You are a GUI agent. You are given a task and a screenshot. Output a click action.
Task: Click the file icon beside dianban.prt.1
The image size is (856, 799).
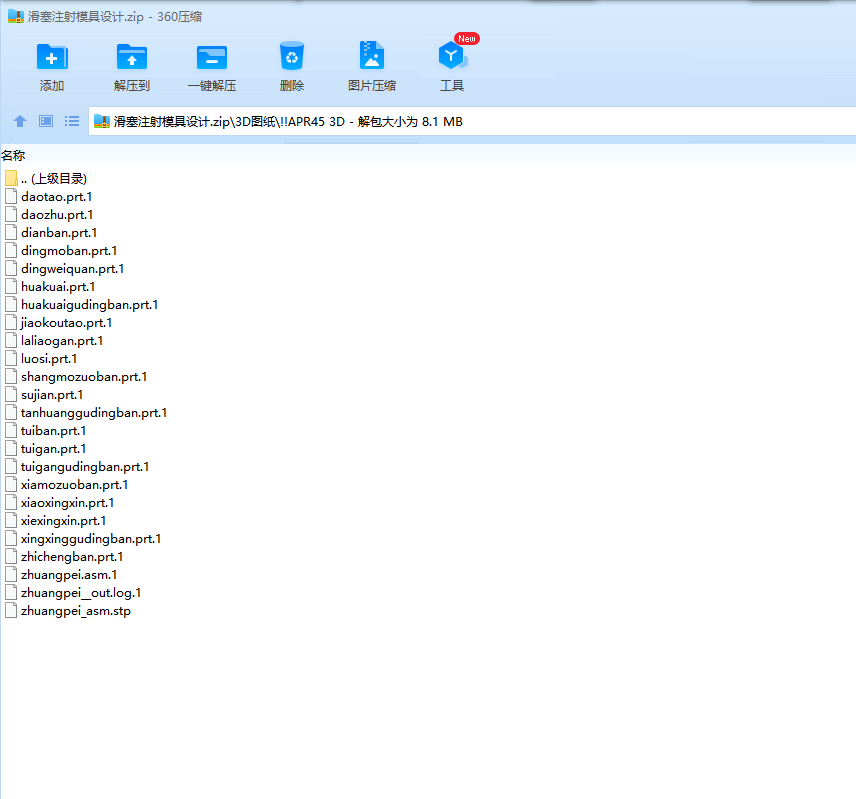point(11,232)
